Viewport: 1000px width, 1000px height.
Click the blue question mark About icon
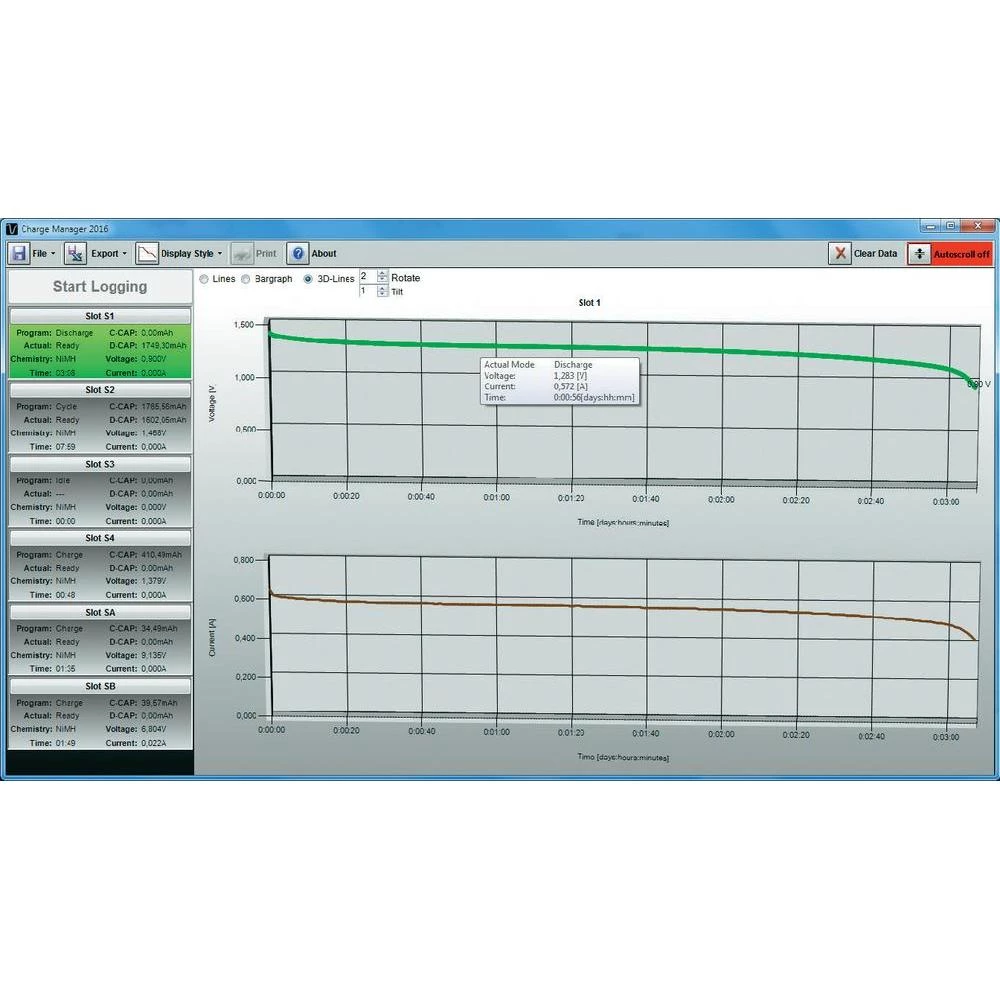pos(297,254)
